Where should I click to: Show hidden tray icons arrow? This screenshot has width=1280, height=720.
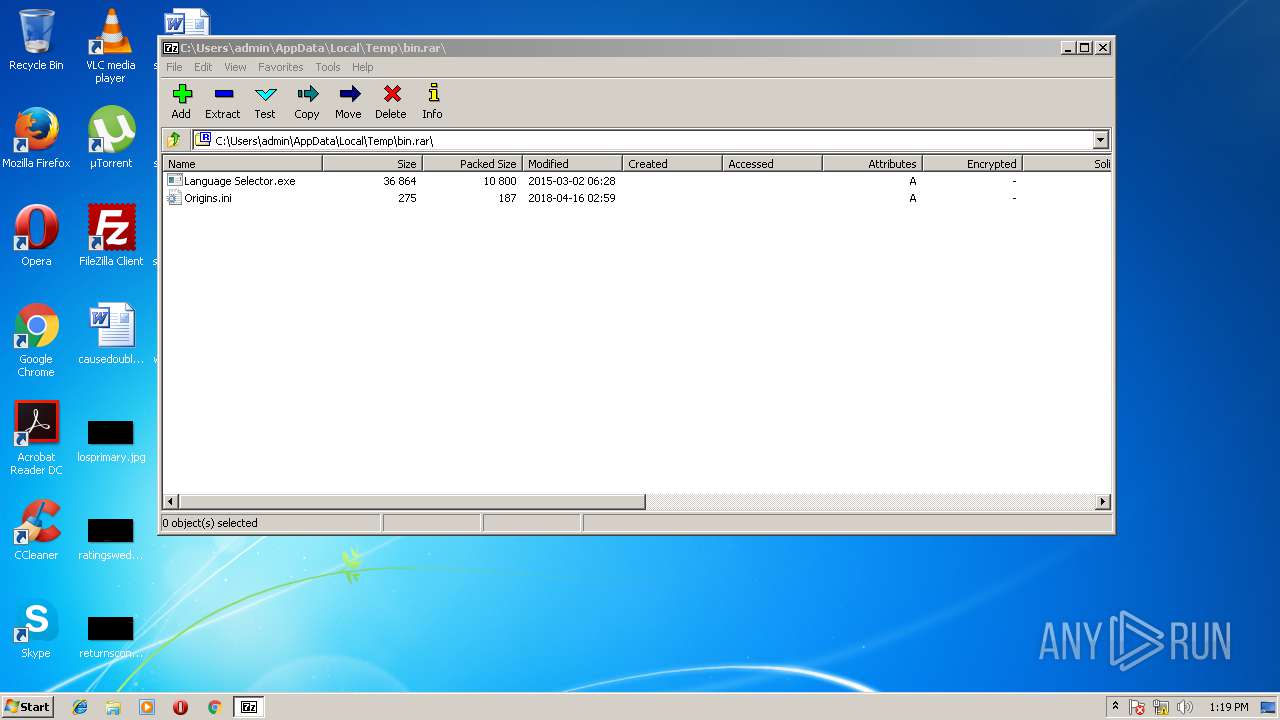pos(1116,706)
